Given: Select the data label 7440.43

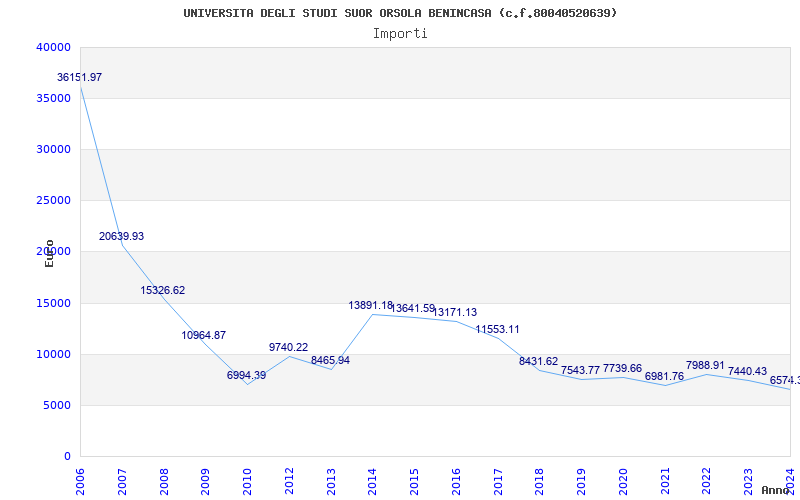Looking at the screenshot, I should pos(747,371).
